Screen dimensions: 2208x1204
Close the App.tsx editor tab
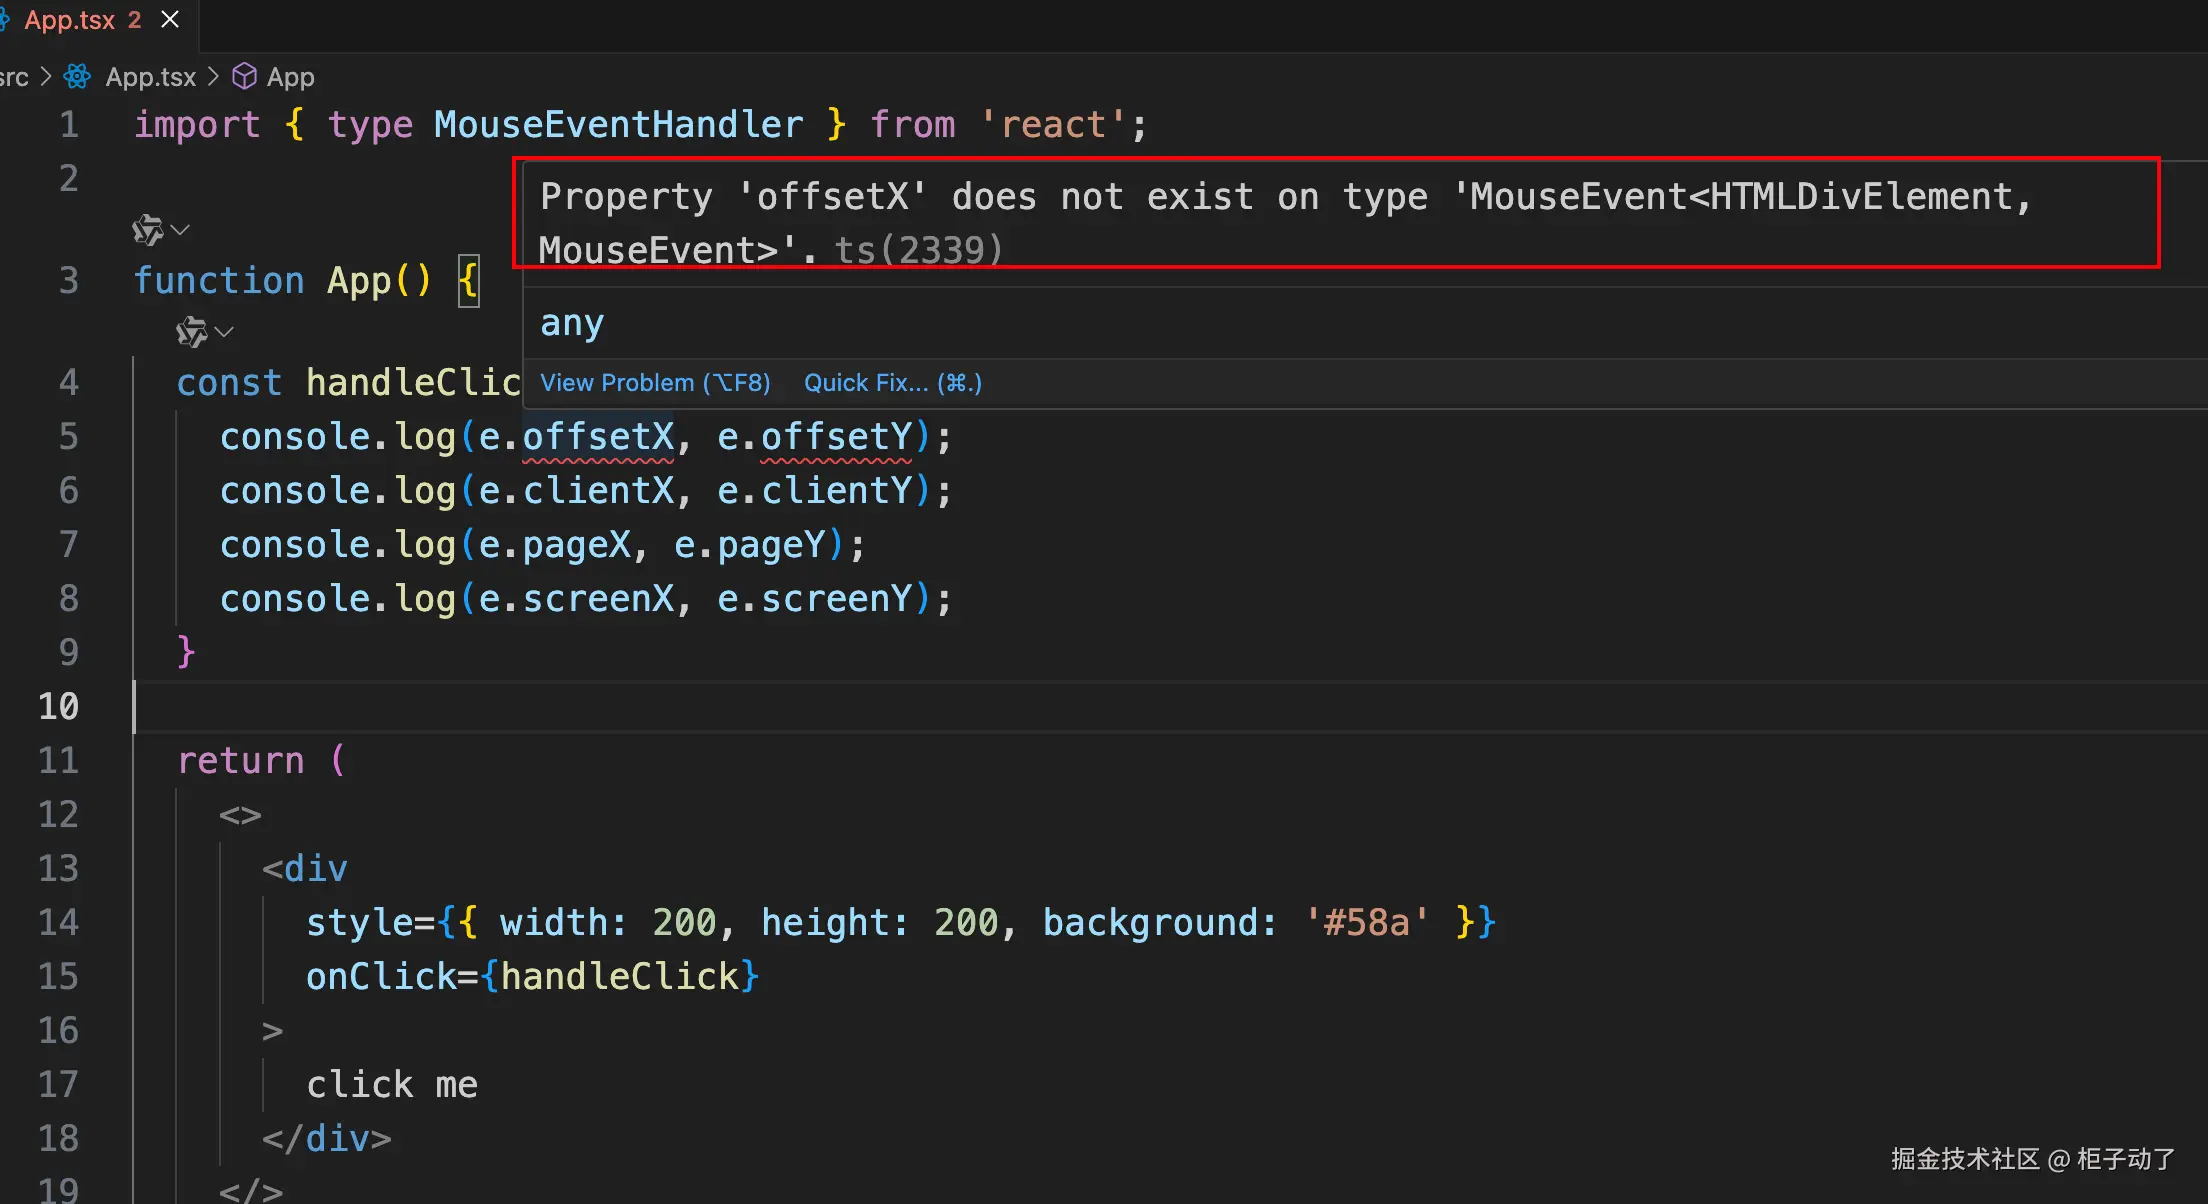(x=170, y=20)
